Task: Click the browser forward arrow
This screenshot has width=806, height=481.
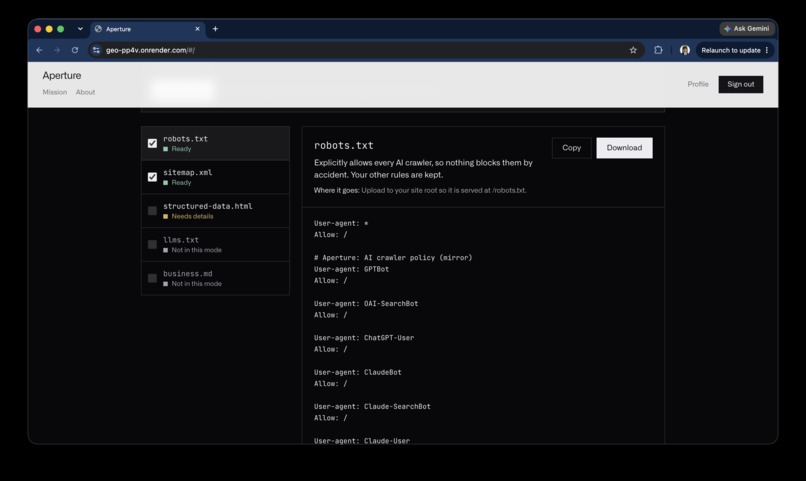Action: point(57,50)
